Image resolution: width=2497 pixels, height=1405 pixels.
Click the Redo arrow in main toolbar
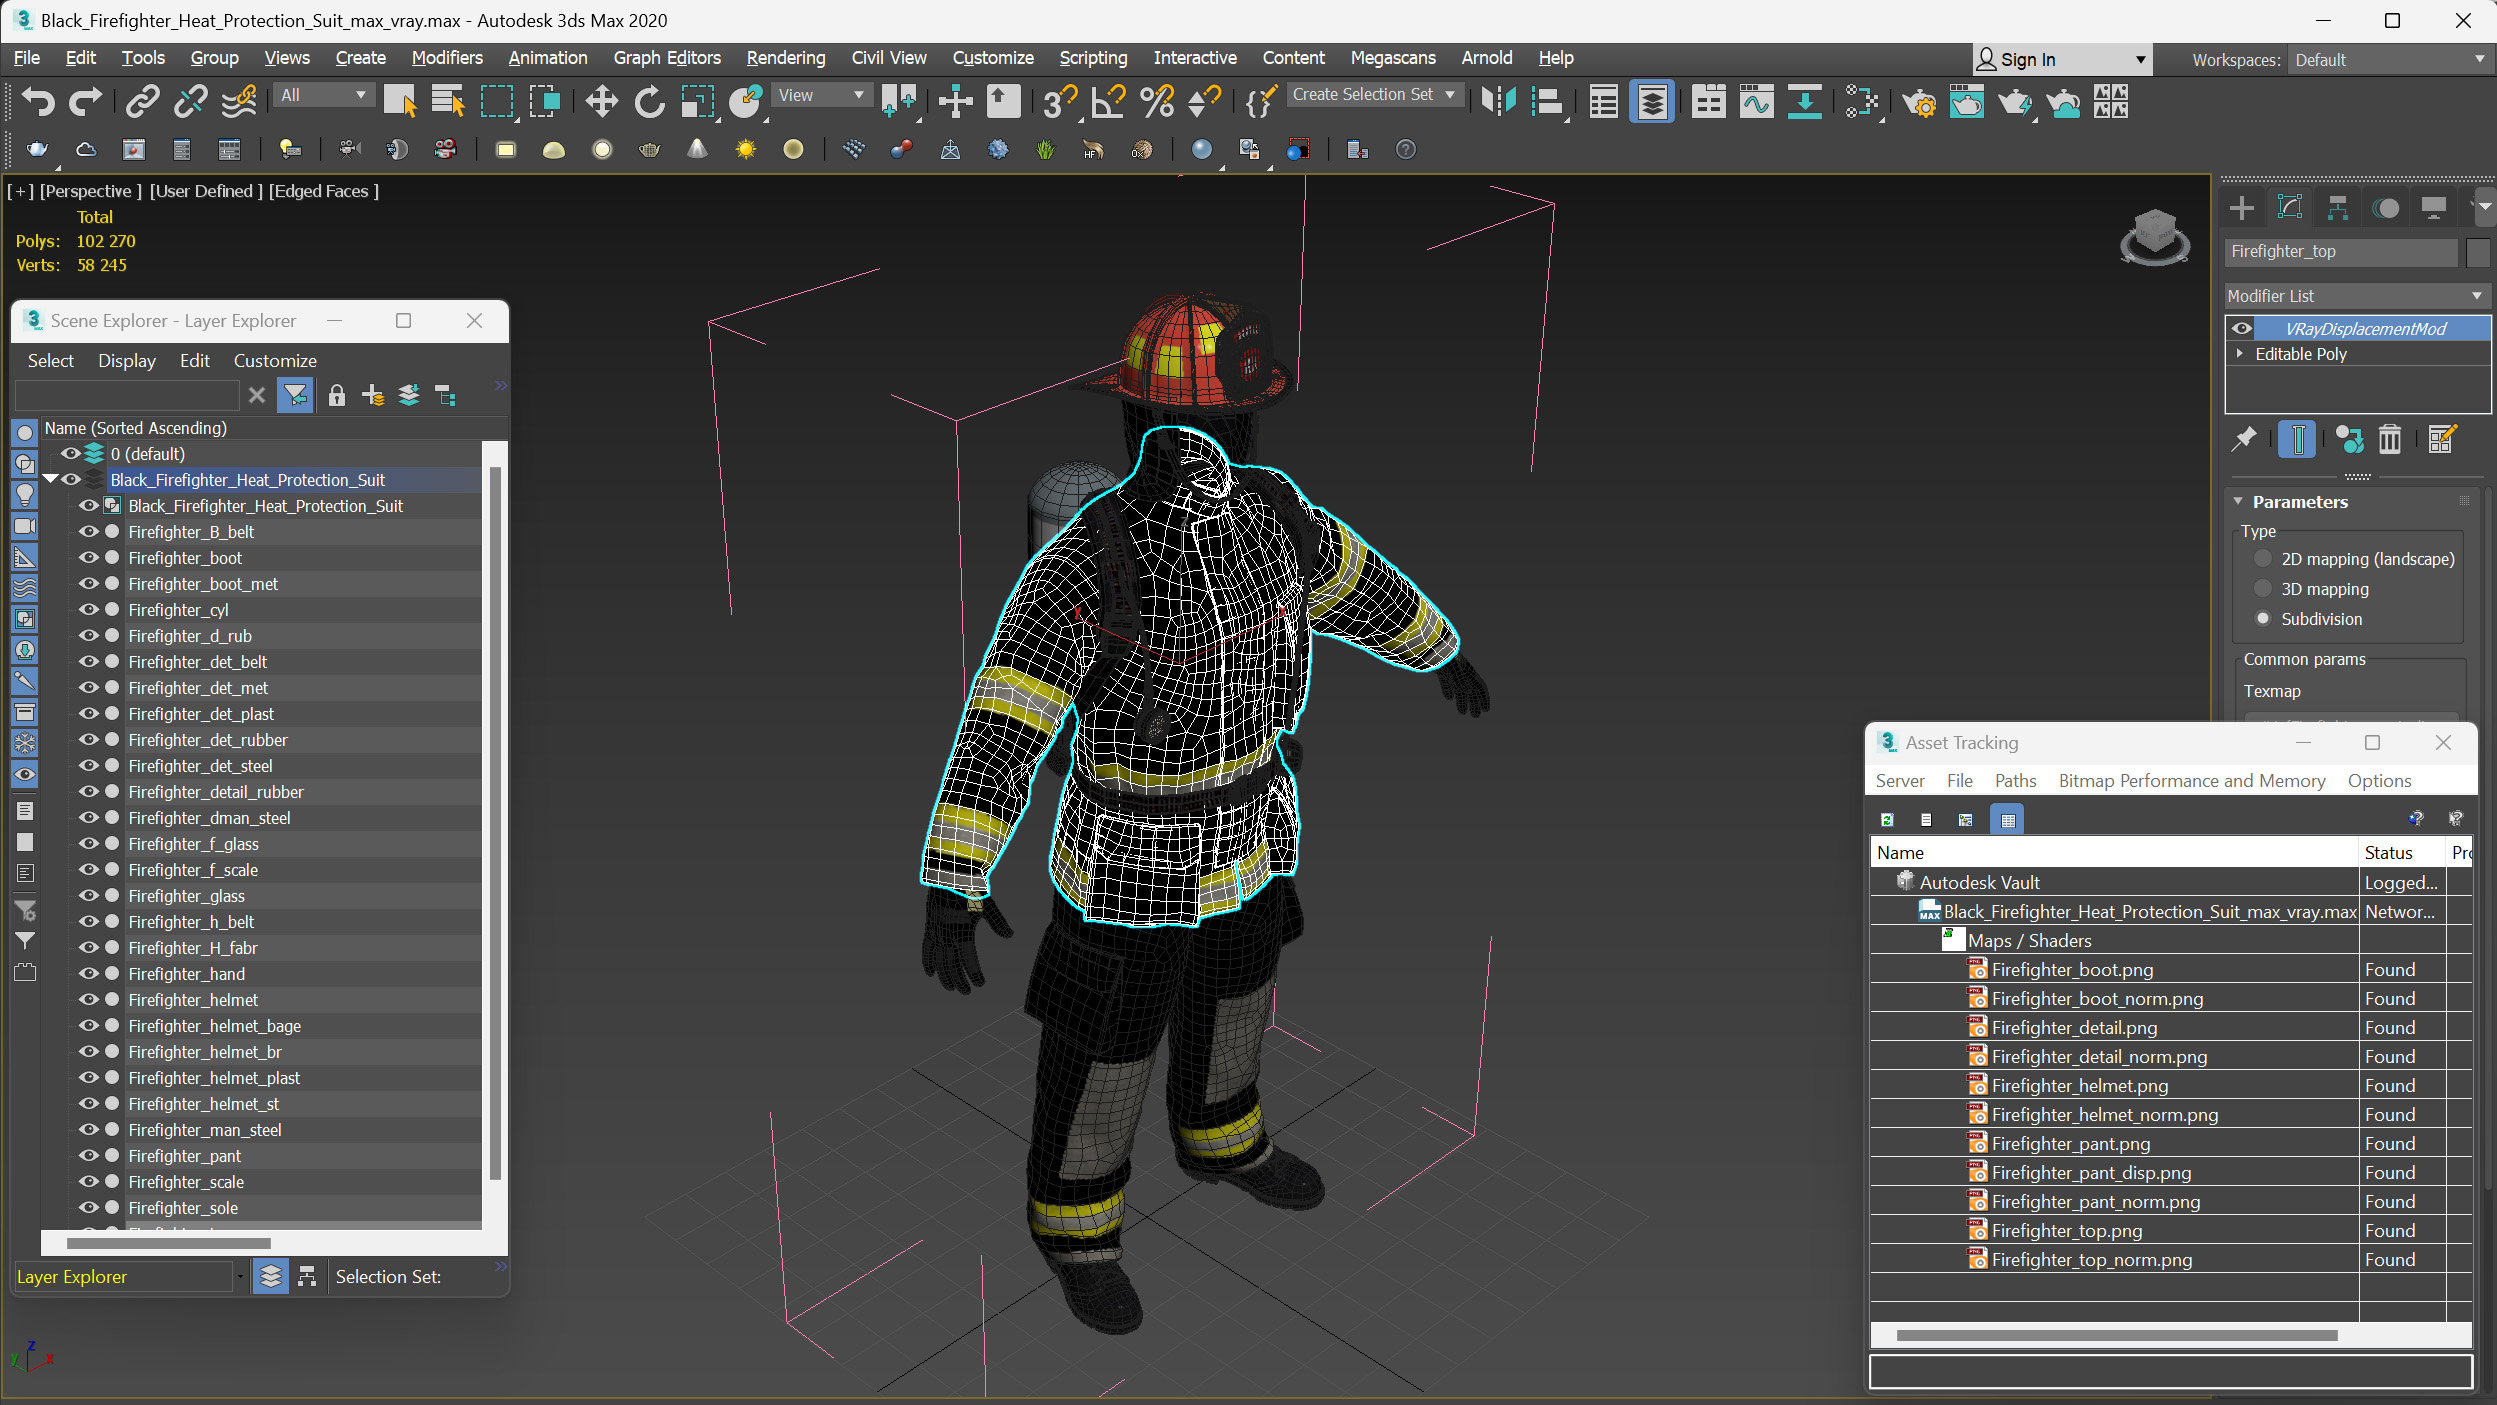85,101
